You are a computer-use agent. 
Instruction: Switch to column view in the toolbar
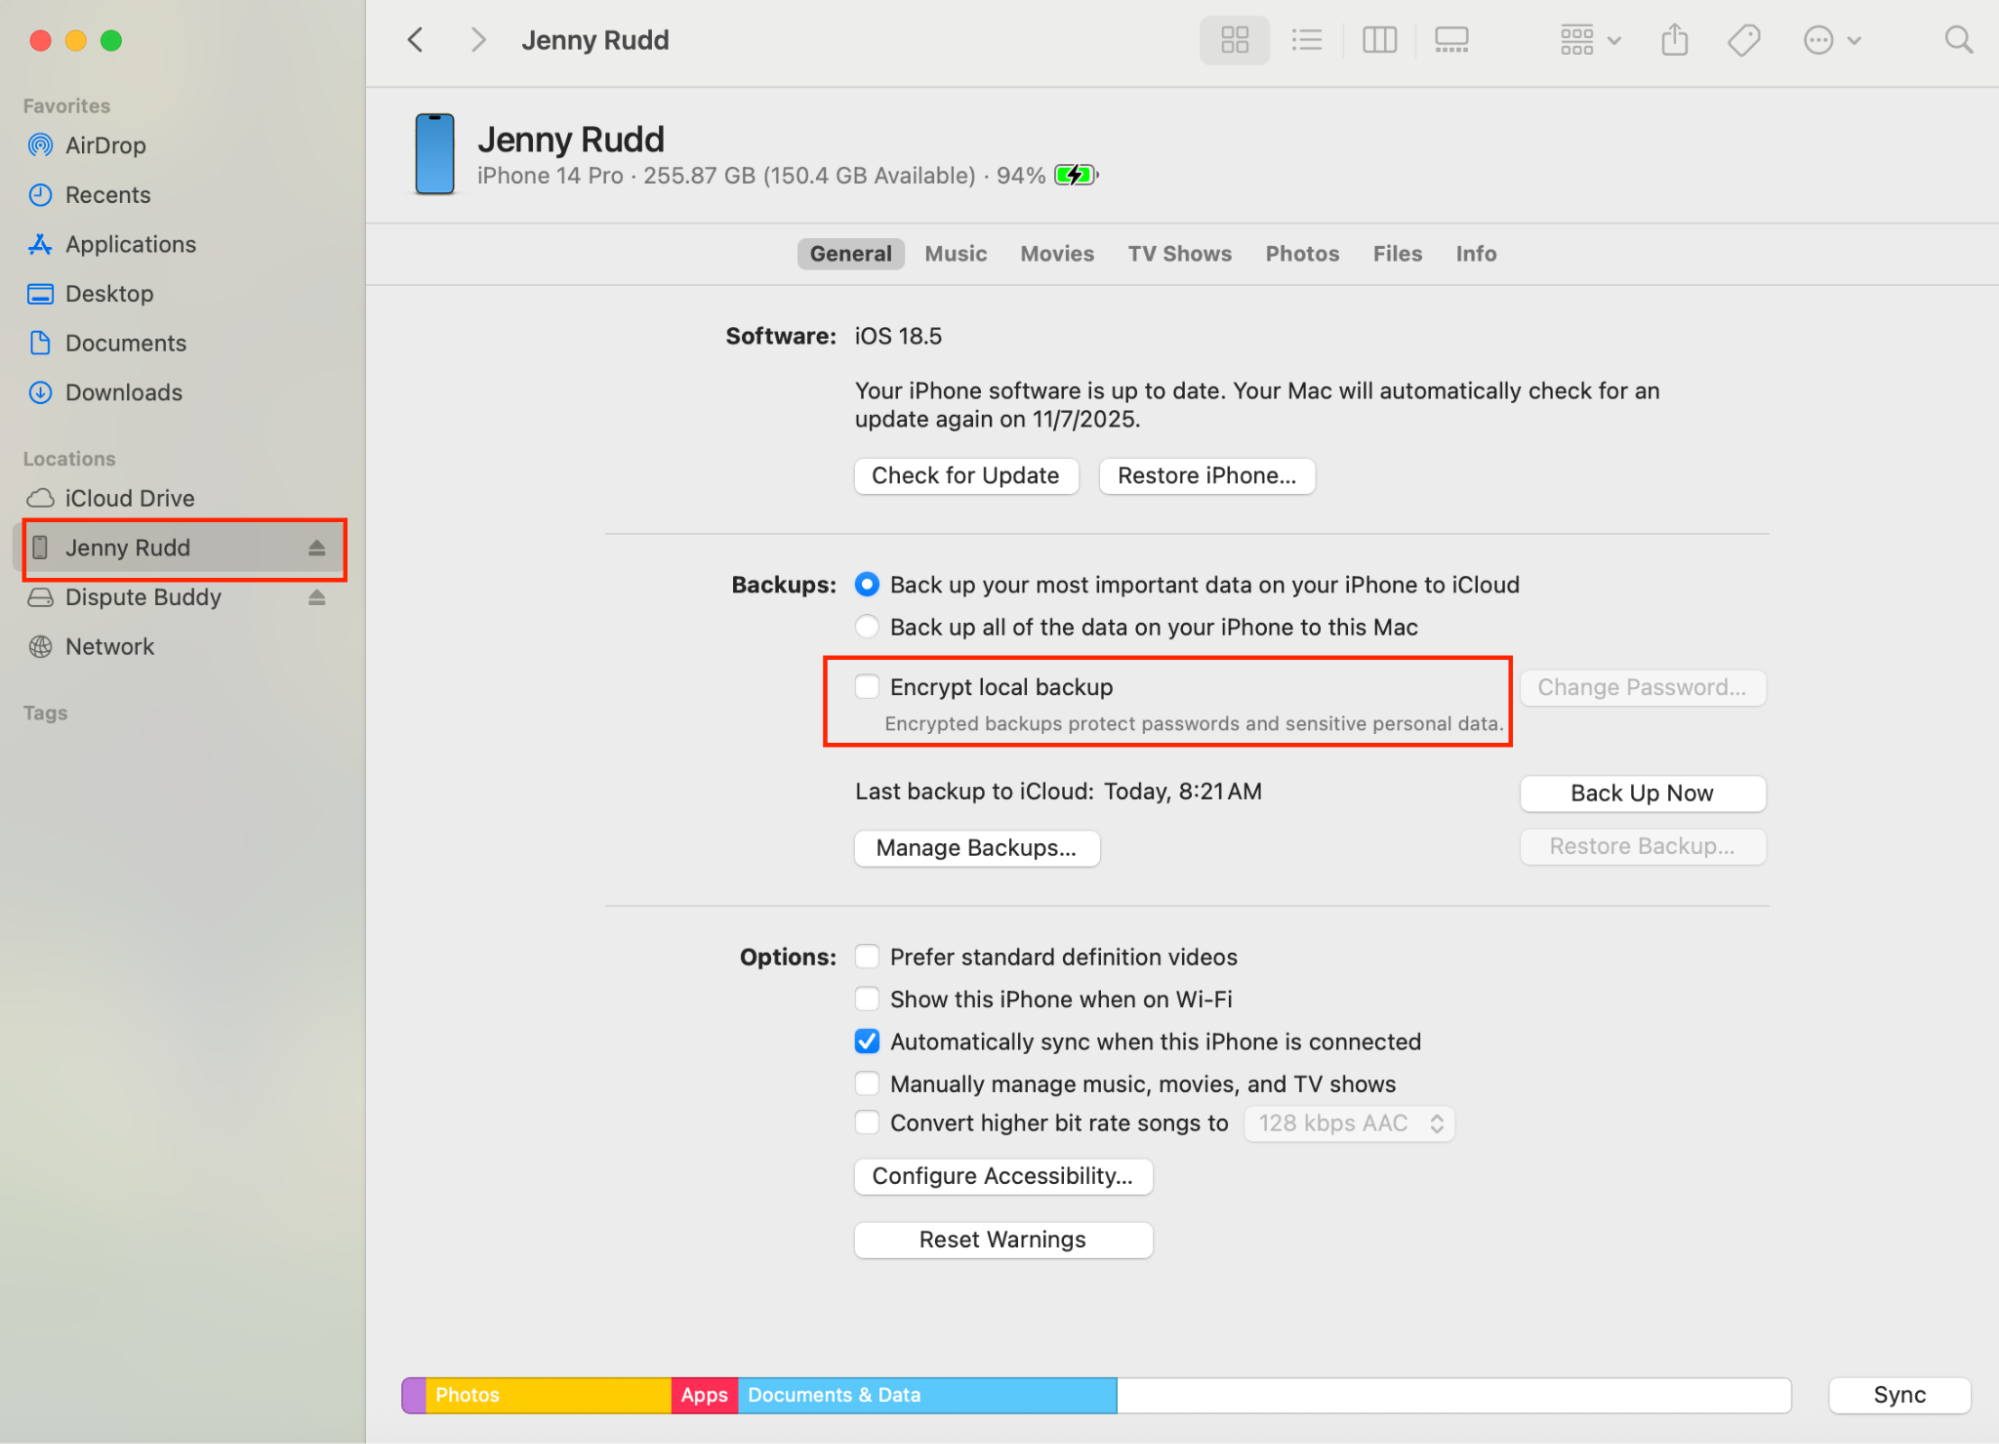tap(1379, 39)
